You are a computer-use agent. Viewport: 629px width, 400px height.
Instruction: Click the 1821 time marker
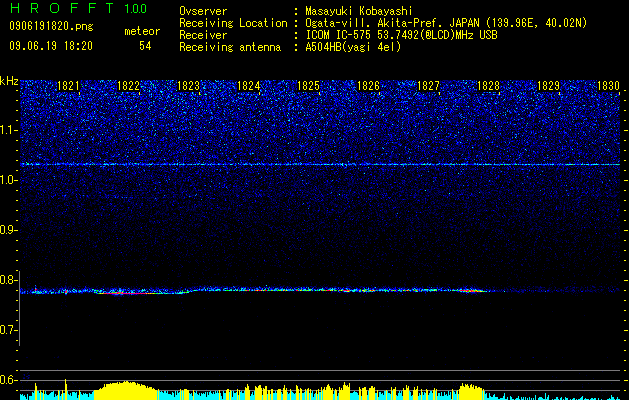[68, 86]
